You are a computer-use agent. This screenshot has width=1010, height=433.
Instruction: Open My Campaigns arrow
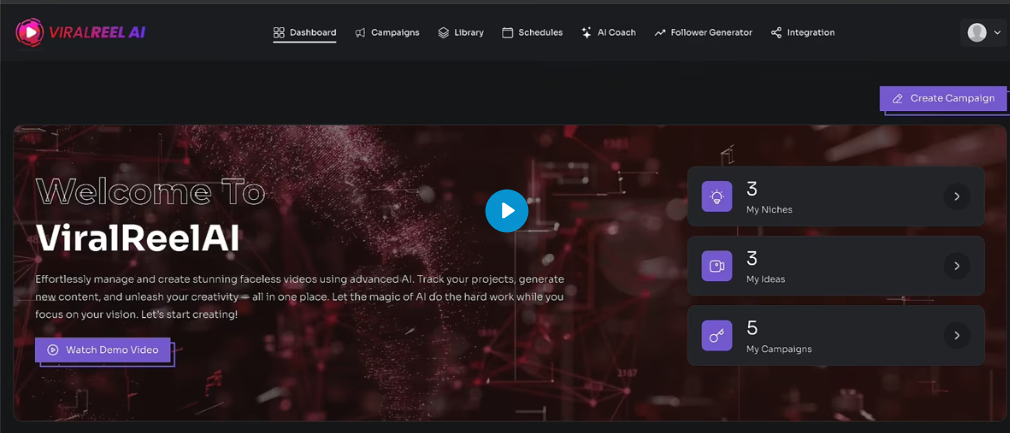[957, 335]
